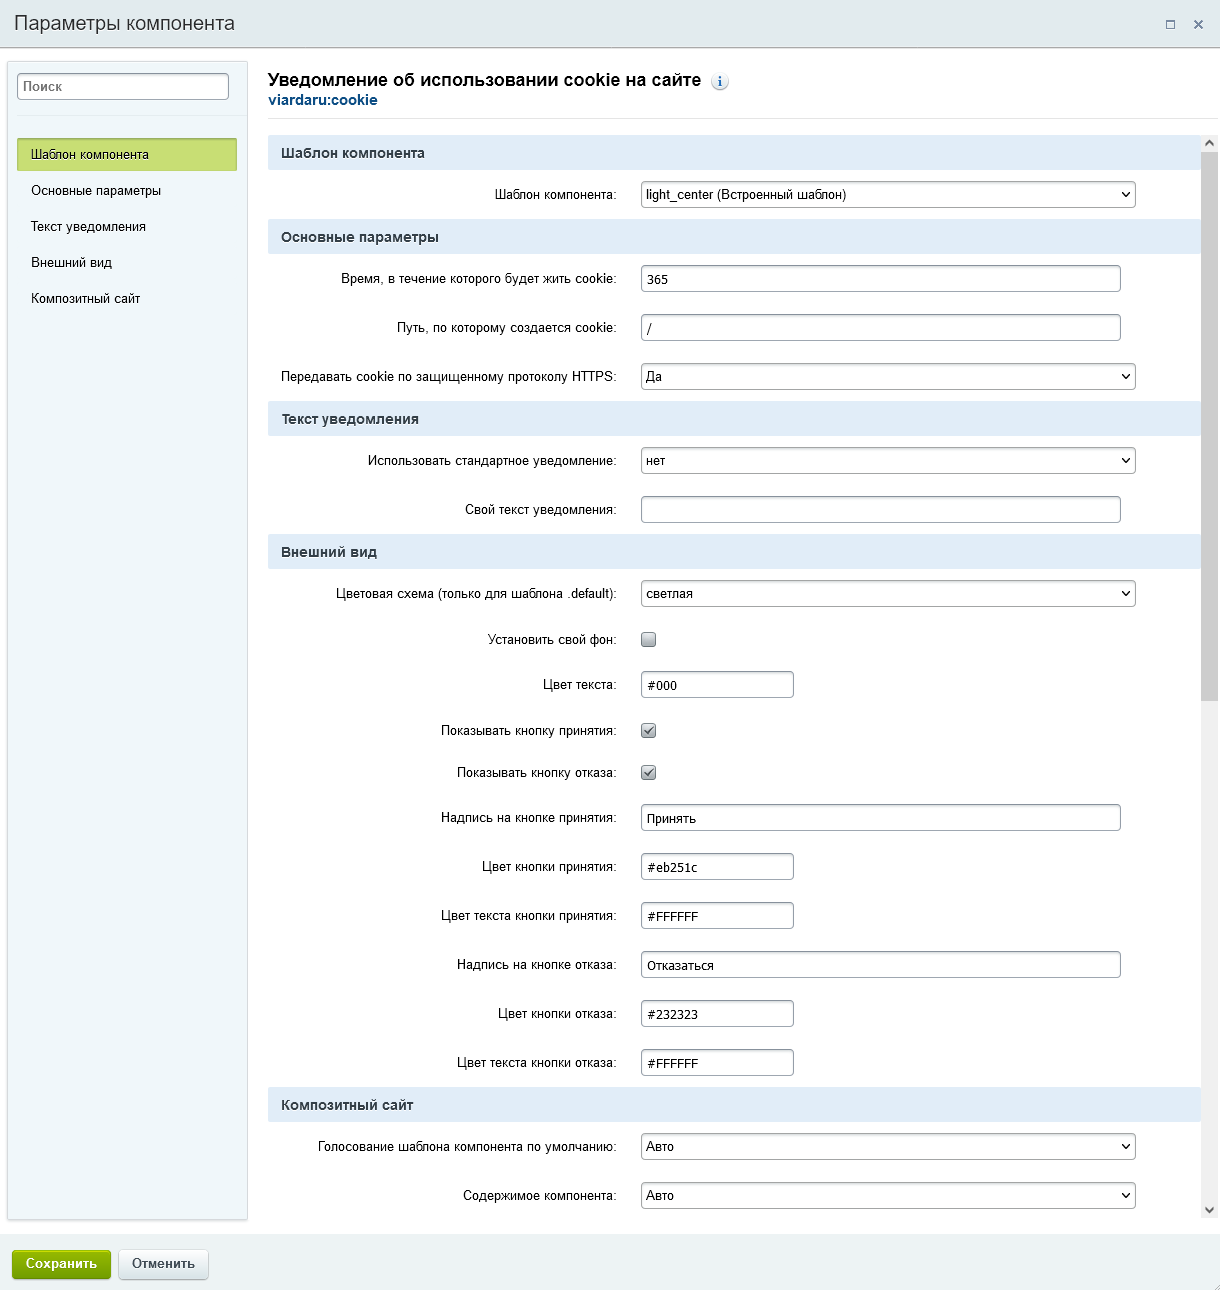The image size is (1220, 1292).
Task: Click scrollbar down arrow in parameters panel
Action: point(1209,1210)
